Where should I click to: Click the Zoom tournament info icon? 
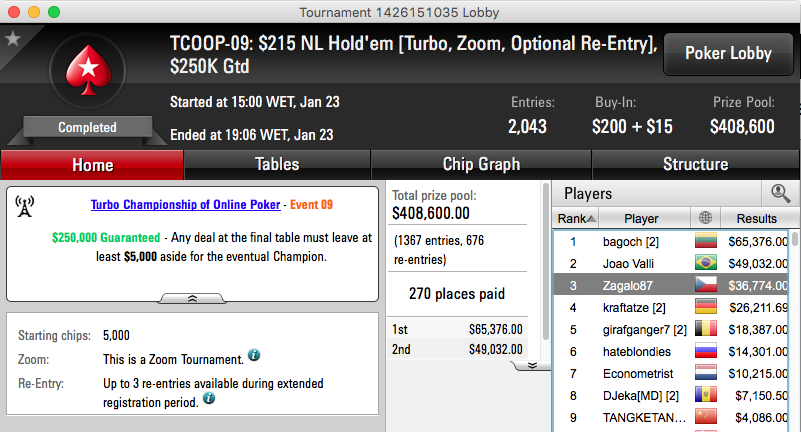coord(254,355)
